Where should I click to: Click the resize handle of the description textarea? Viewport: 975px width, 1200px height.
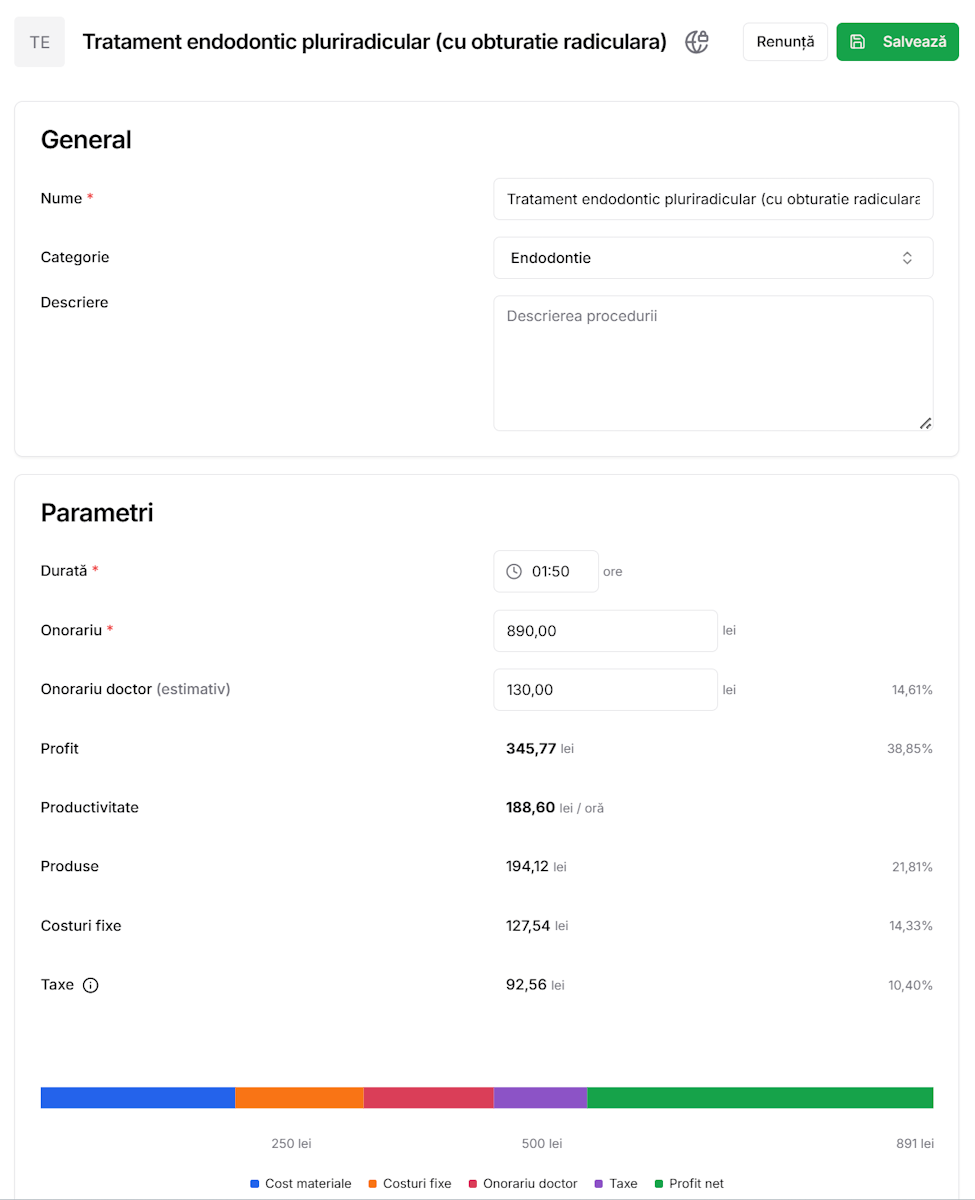pos(926,423)
